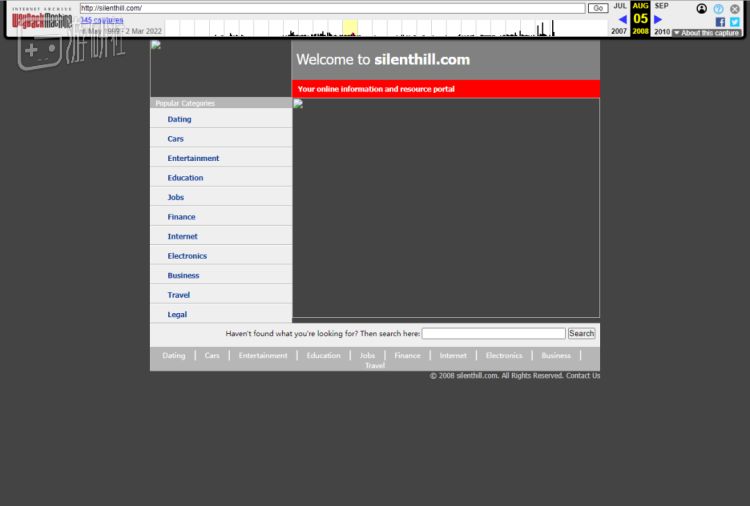Select Education in the footer navigation
Viewport: 750px width, 506px height.
(x=323, y=355)
